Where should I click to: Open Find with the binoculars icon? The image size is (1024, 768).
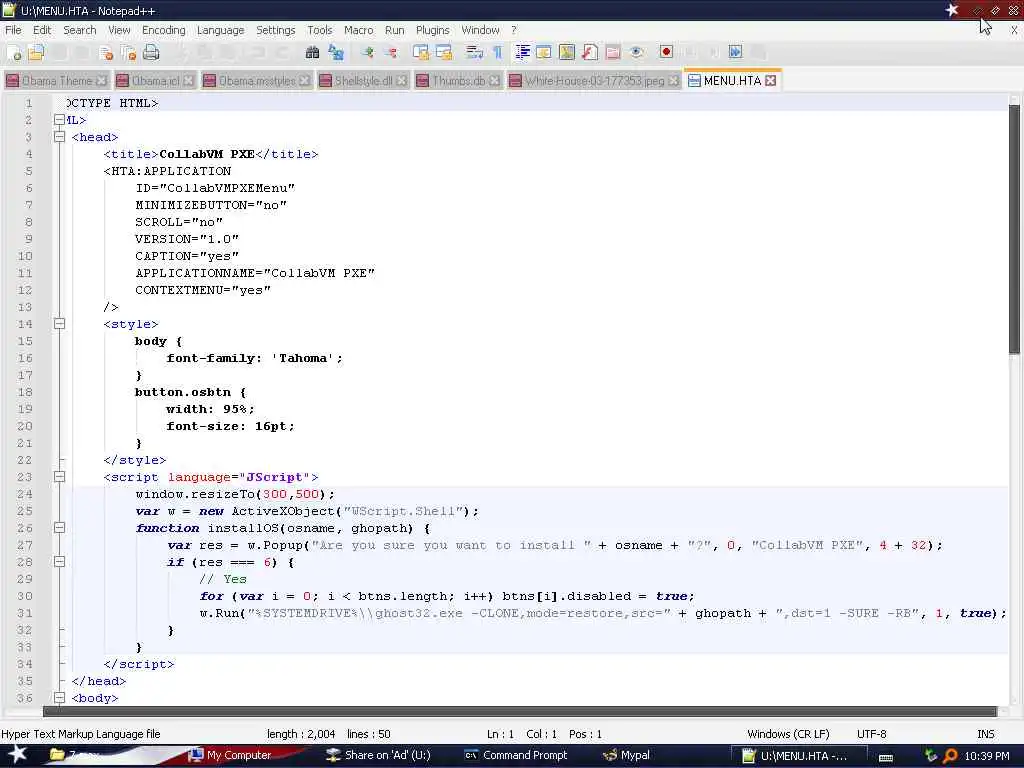coord(312,52)
